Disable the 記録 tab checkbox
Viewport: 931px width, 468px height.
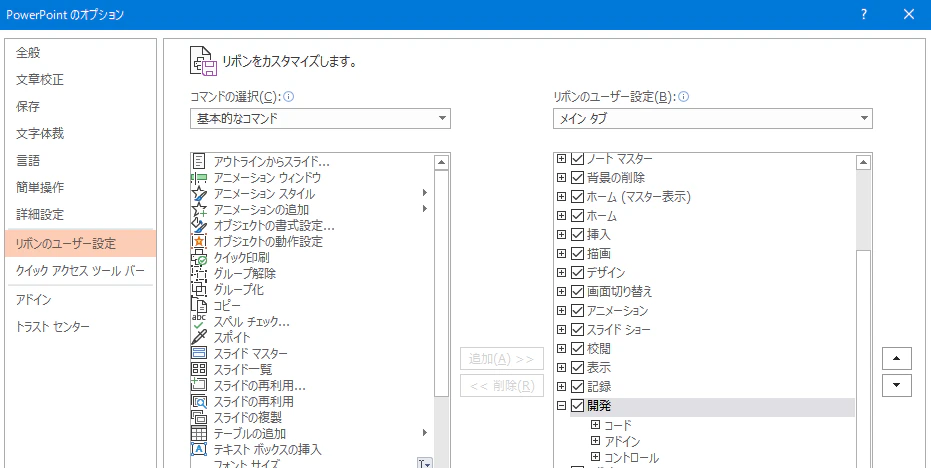[577, 387]
